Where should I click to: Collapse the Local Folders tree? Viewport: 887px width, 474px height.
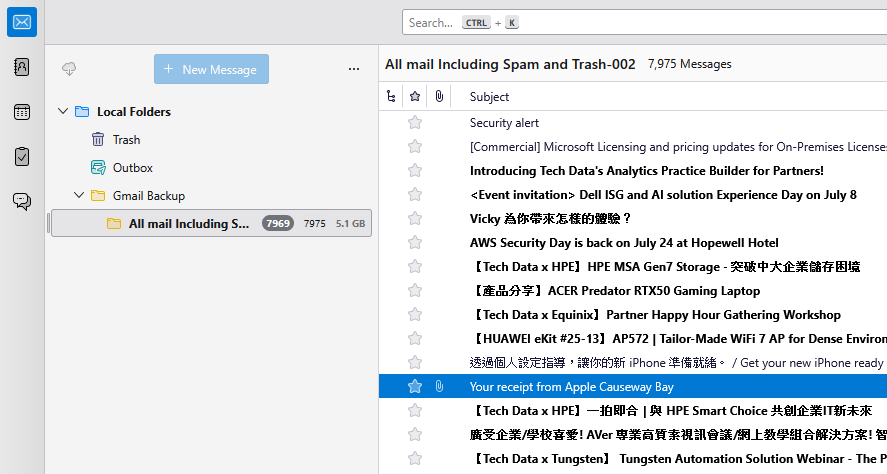pyautogui.click(x=63, y=111)
